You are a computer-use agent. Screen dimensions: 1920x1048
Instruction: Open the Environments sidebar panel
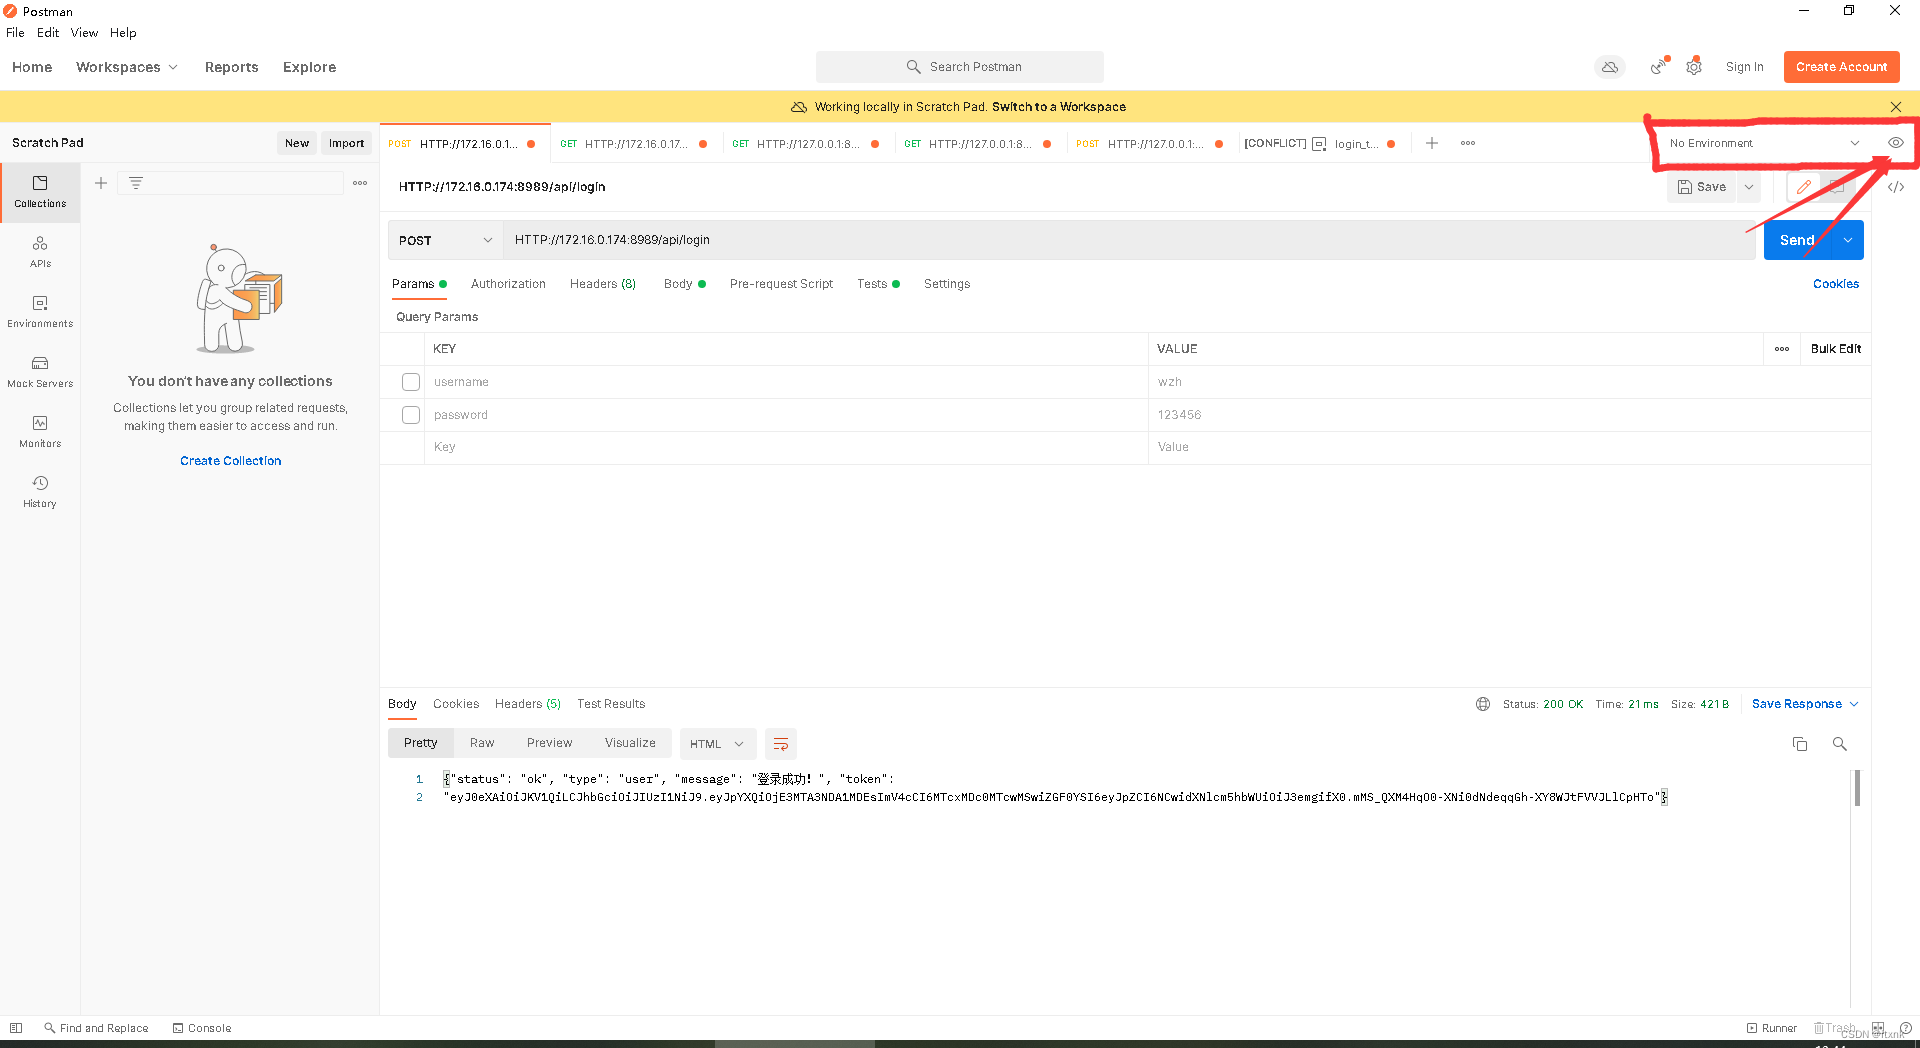[40, 312]
